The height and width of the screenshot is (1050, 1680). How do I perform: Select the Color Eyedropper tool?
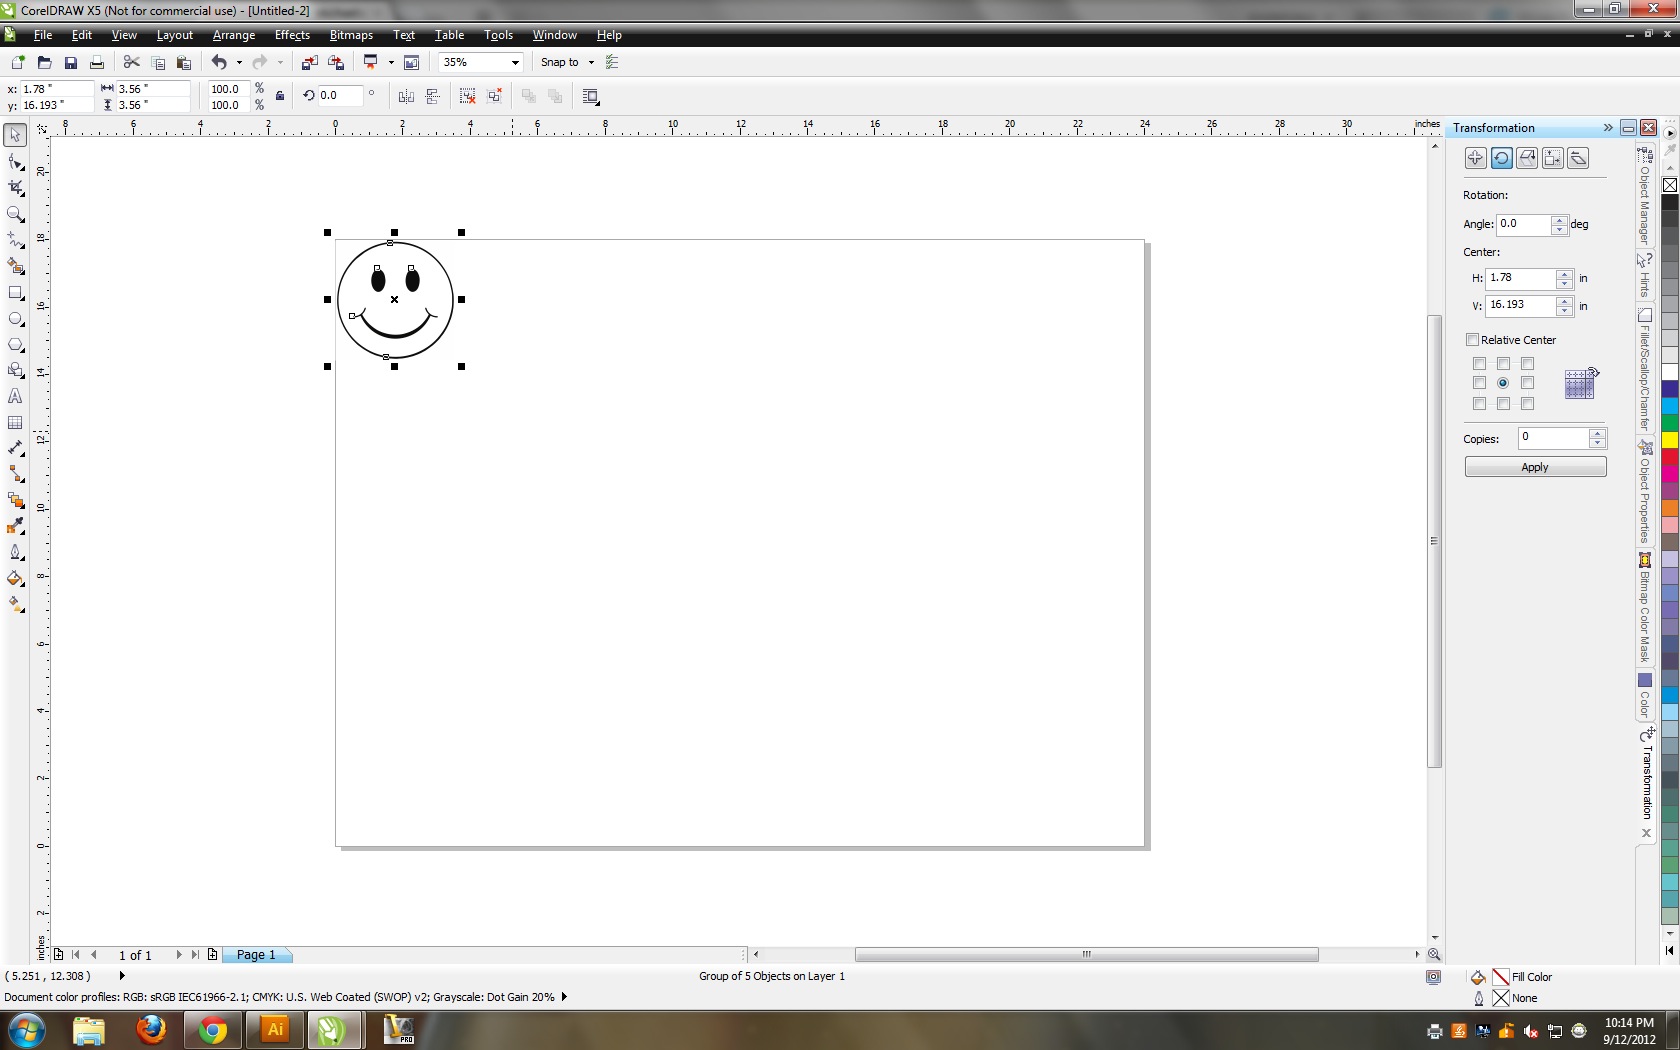15,527
